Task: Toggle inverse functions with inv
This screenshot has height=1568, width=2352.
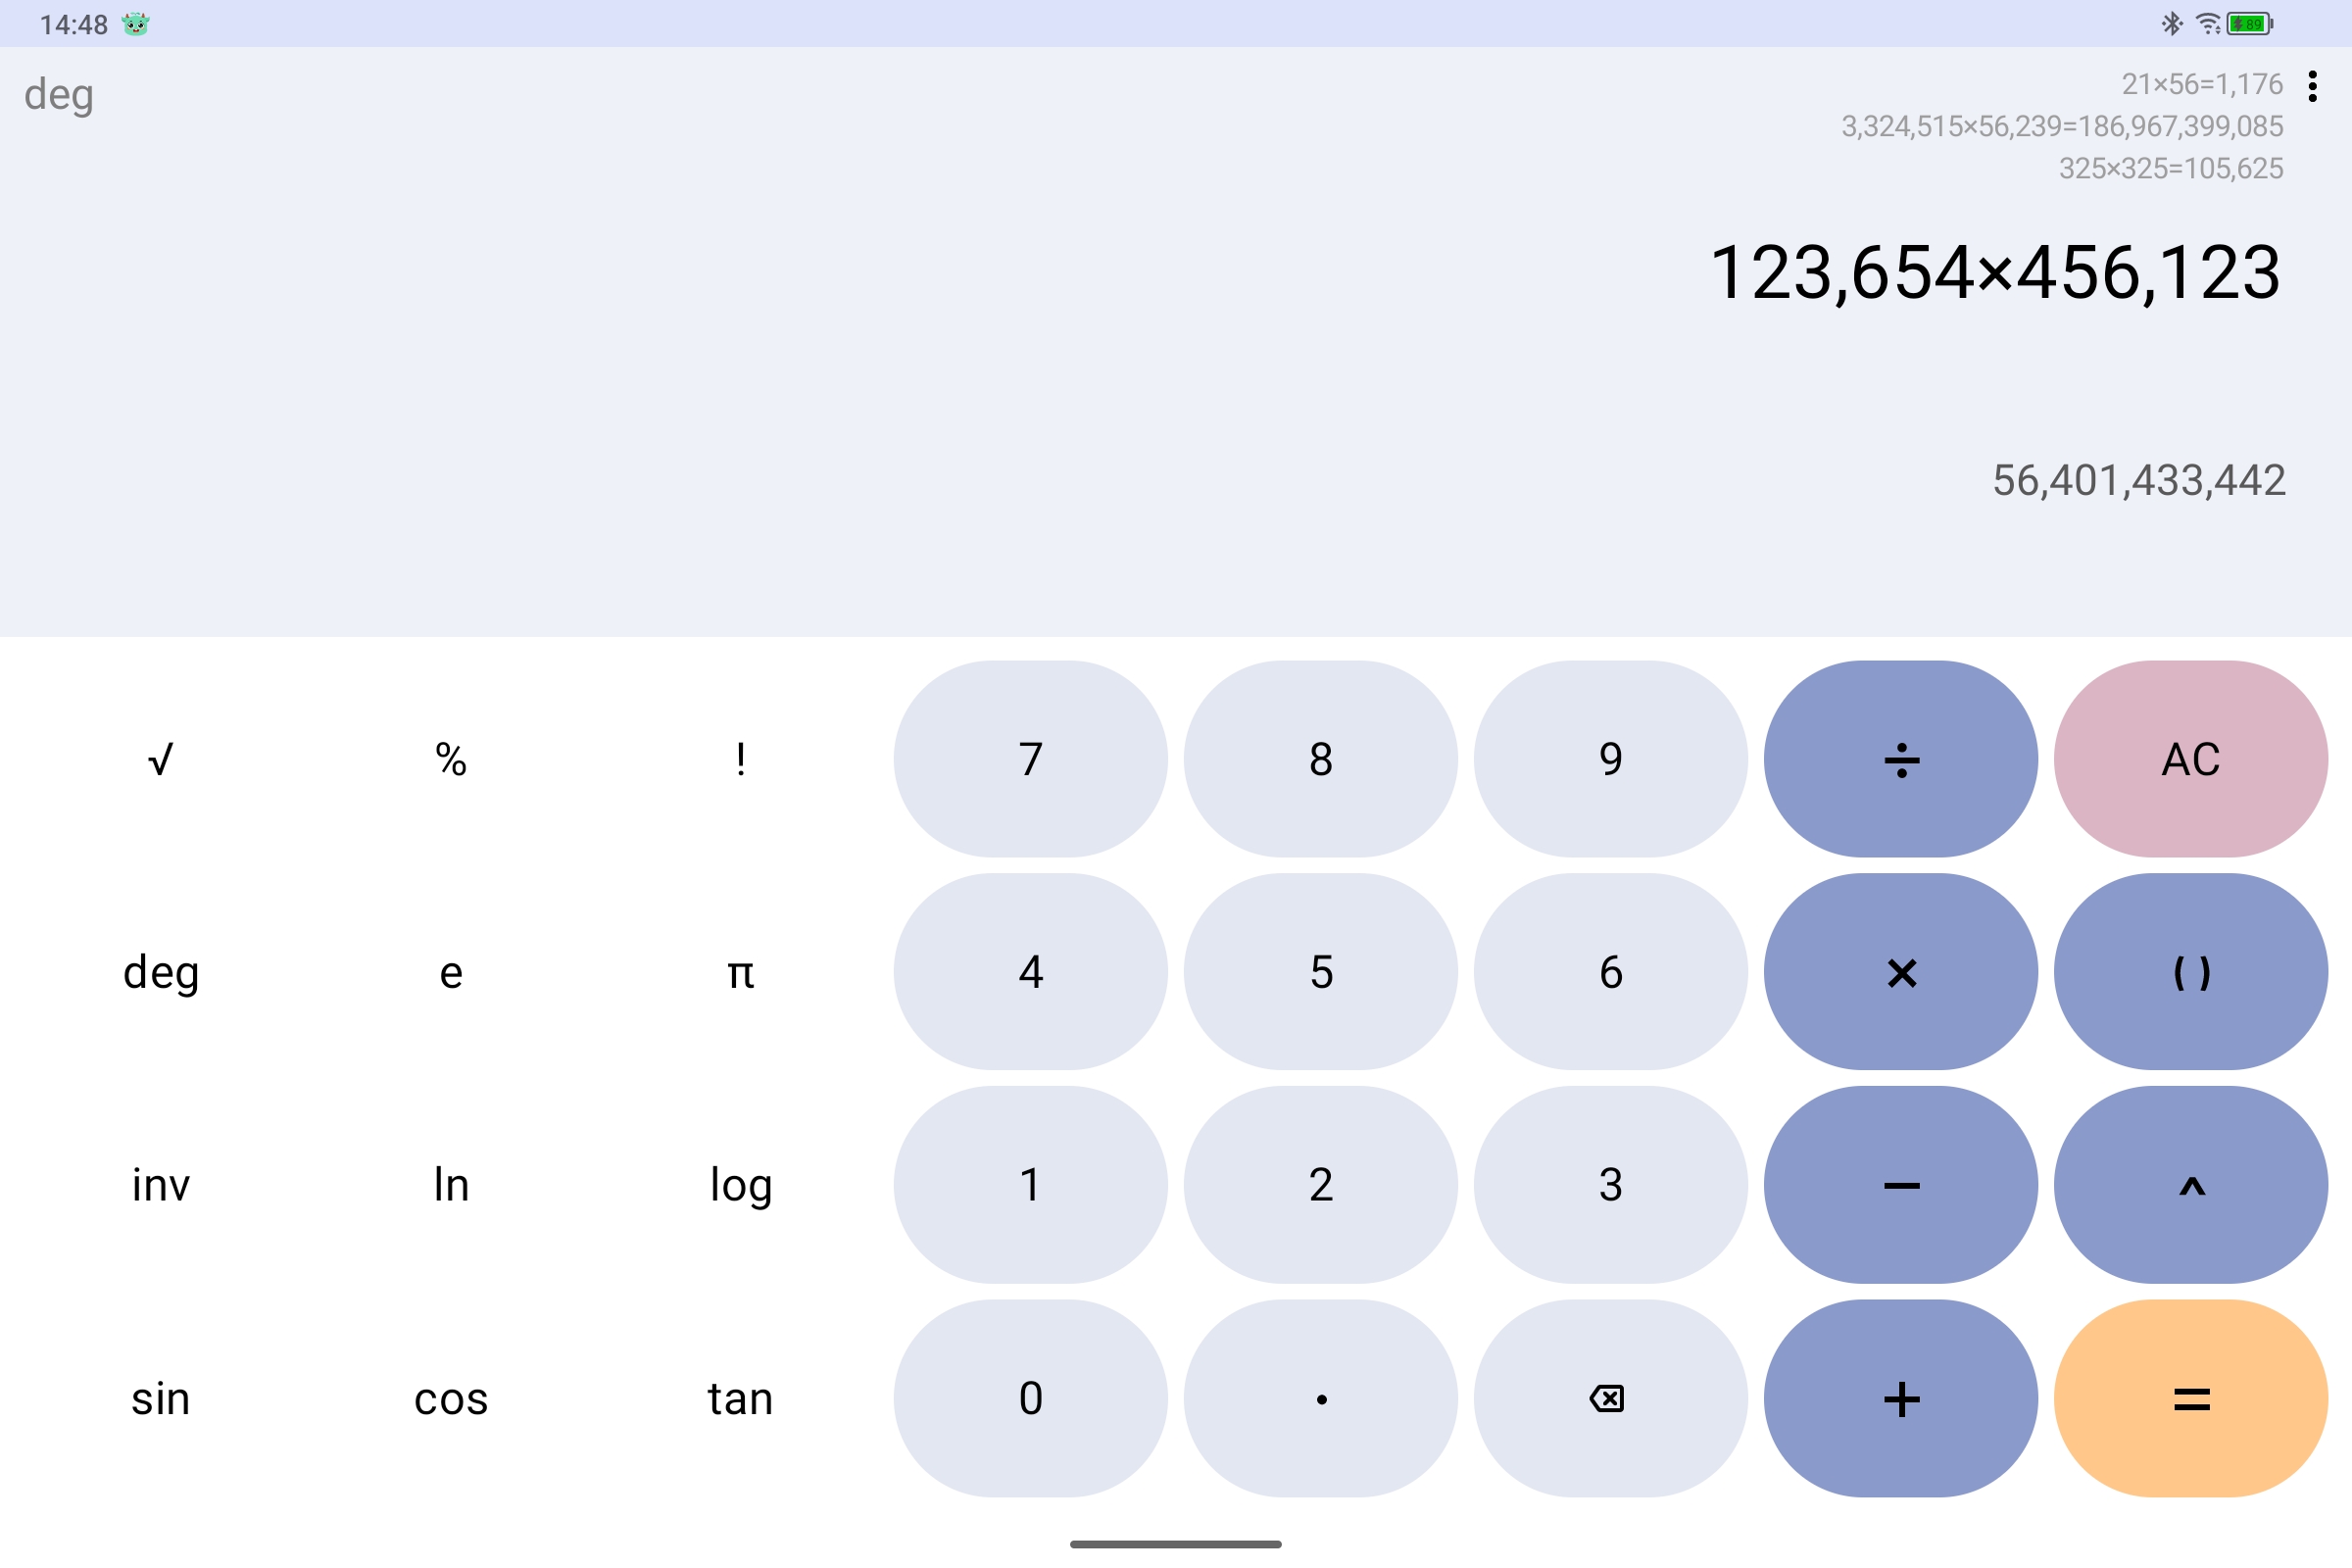Action: 161,1185
